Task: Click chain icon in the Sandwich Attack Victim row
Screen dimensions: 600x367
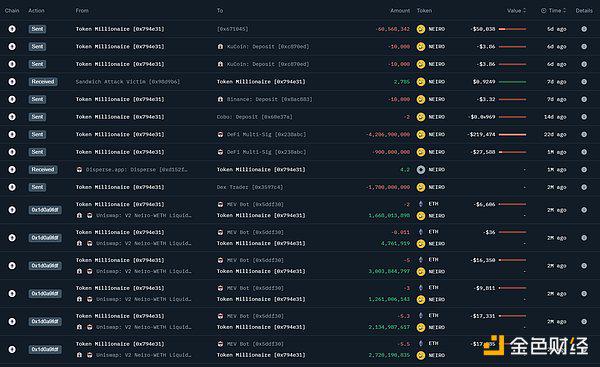Action: (x=12, y=82)
